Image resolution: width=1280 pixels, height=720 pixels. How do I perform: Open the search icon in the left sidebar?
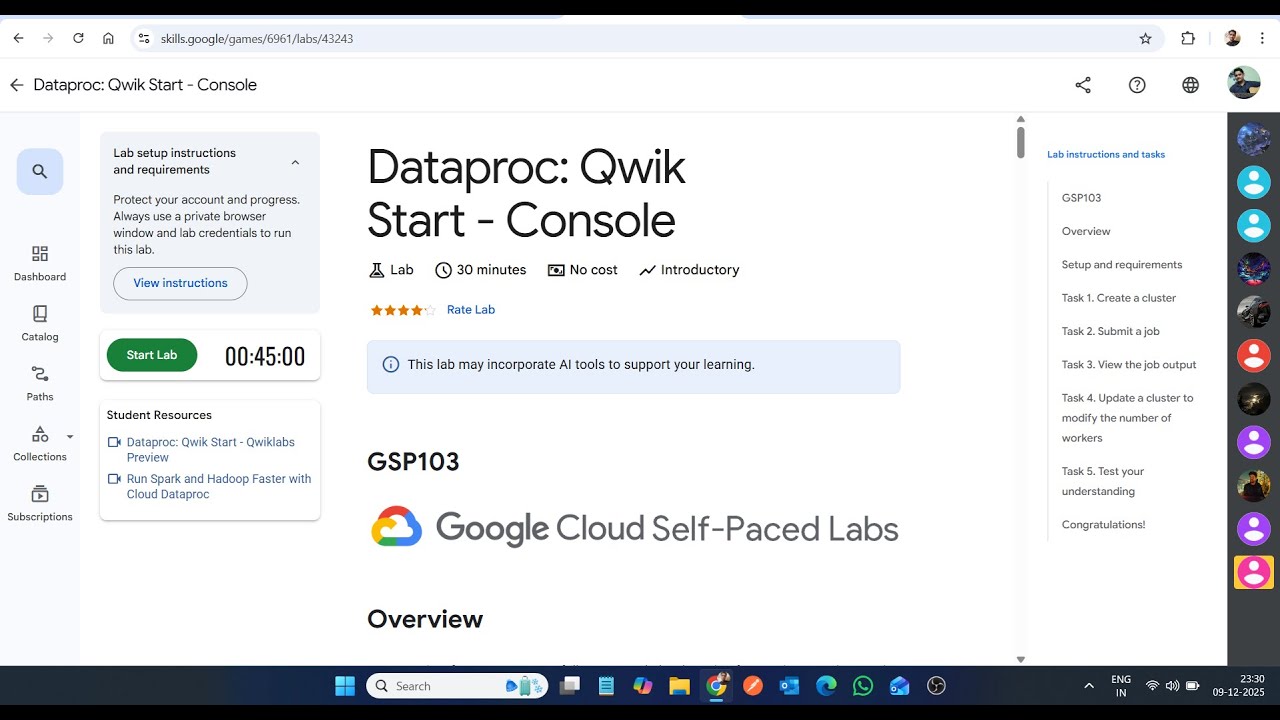click(40, 171)
